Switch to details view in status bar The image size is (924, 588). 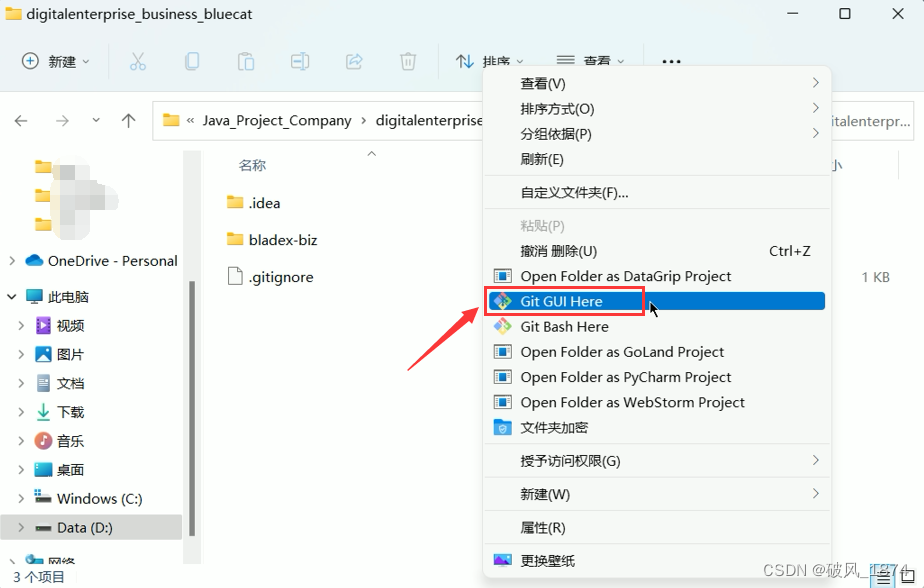click(x=883, y=579)
